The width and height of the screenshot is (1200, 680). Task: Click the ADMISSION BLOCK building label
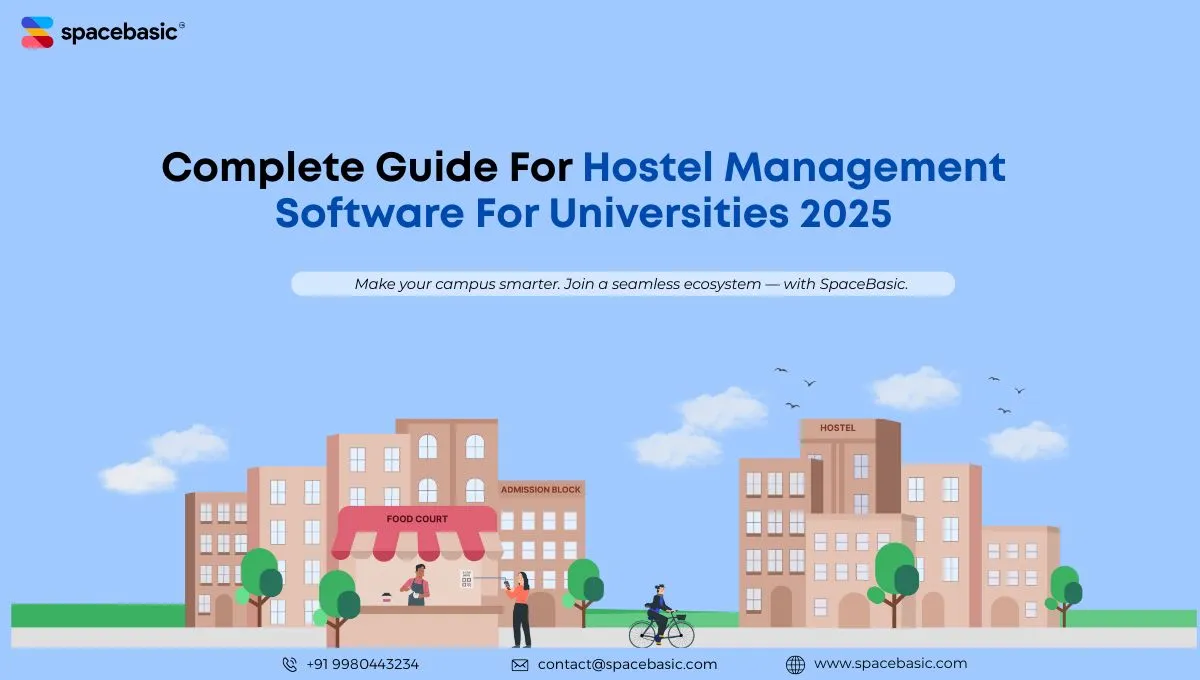click(540, 490)
